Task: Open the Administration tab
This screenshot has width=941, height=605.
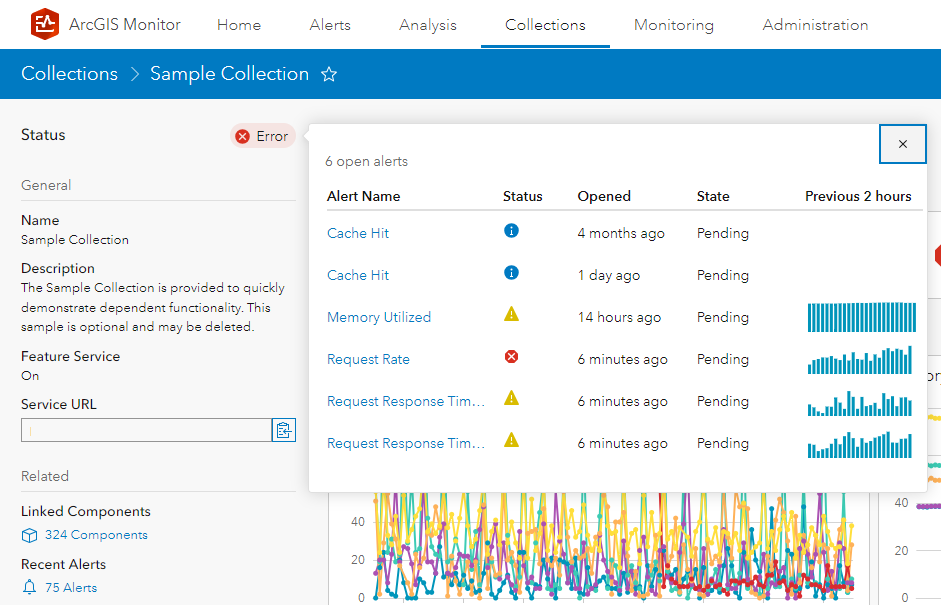Action: pos(815,25)
